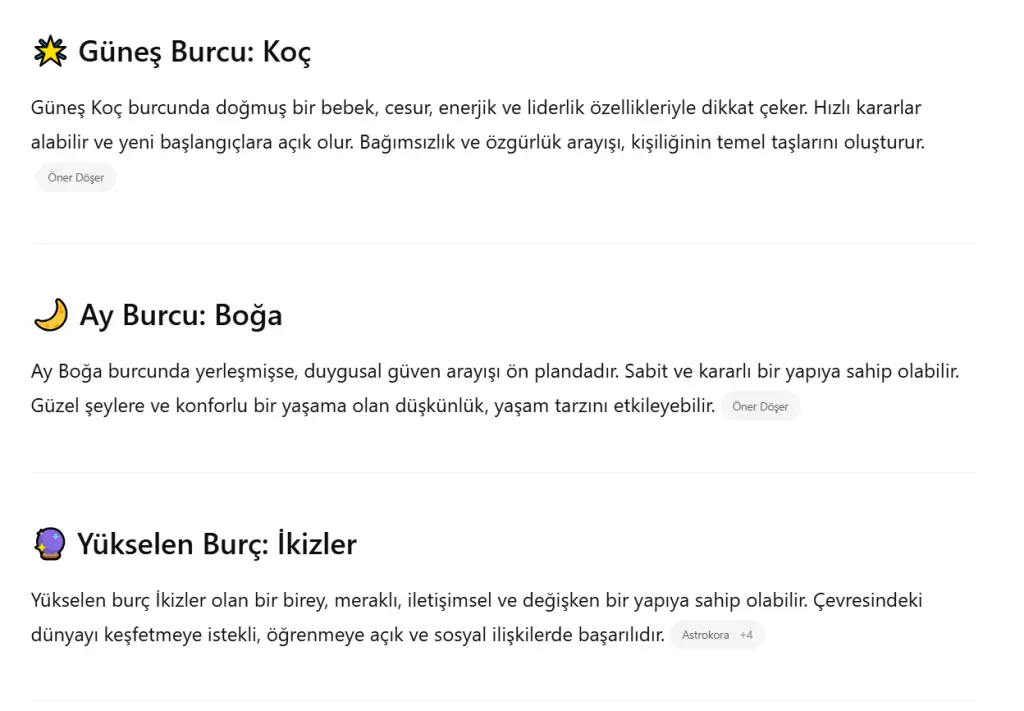Expand the +4 additional sources indicator
This screenshot has height=711, width=1024.
pyautogui.click(x=746, y=635)
